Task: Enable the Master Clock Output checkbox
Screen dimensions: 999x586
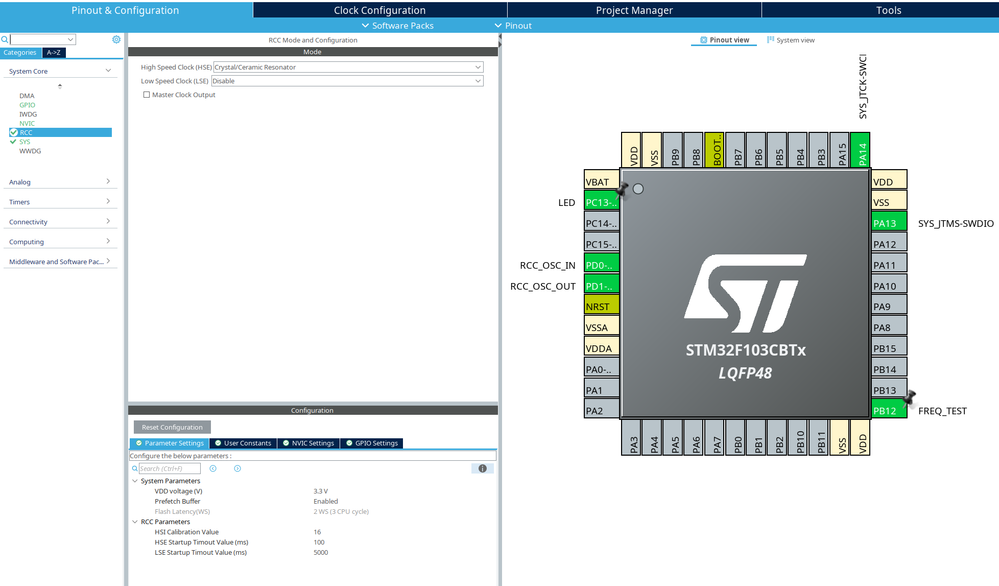Action: pos(147,95)
